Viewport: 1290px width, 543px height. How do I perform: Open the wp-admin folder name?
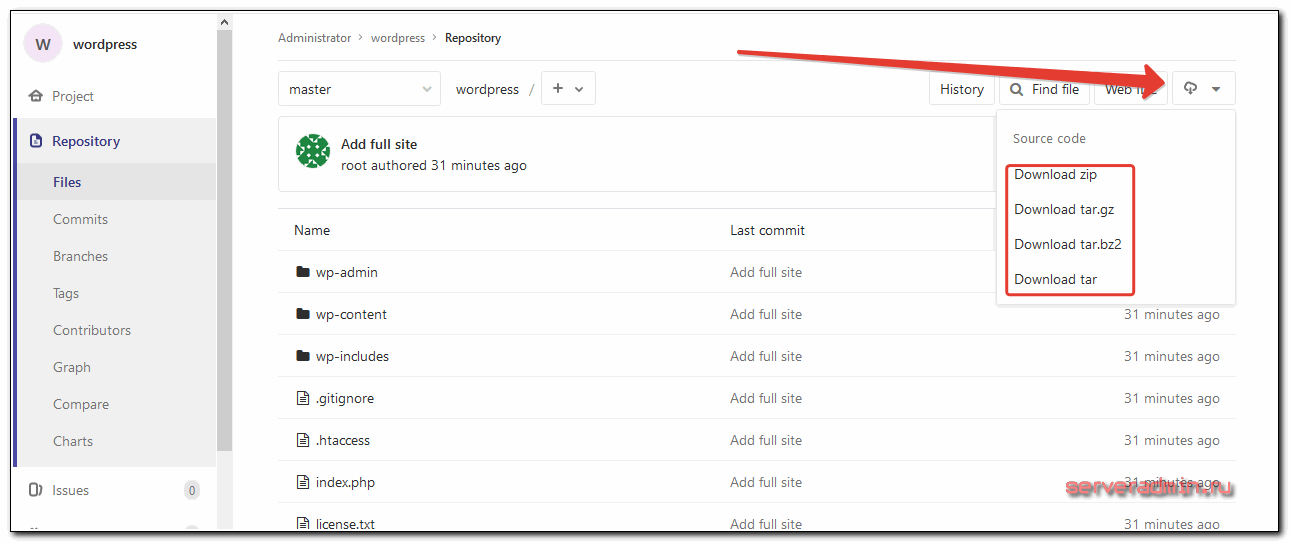pyautogui.click(x=347, y=272)
